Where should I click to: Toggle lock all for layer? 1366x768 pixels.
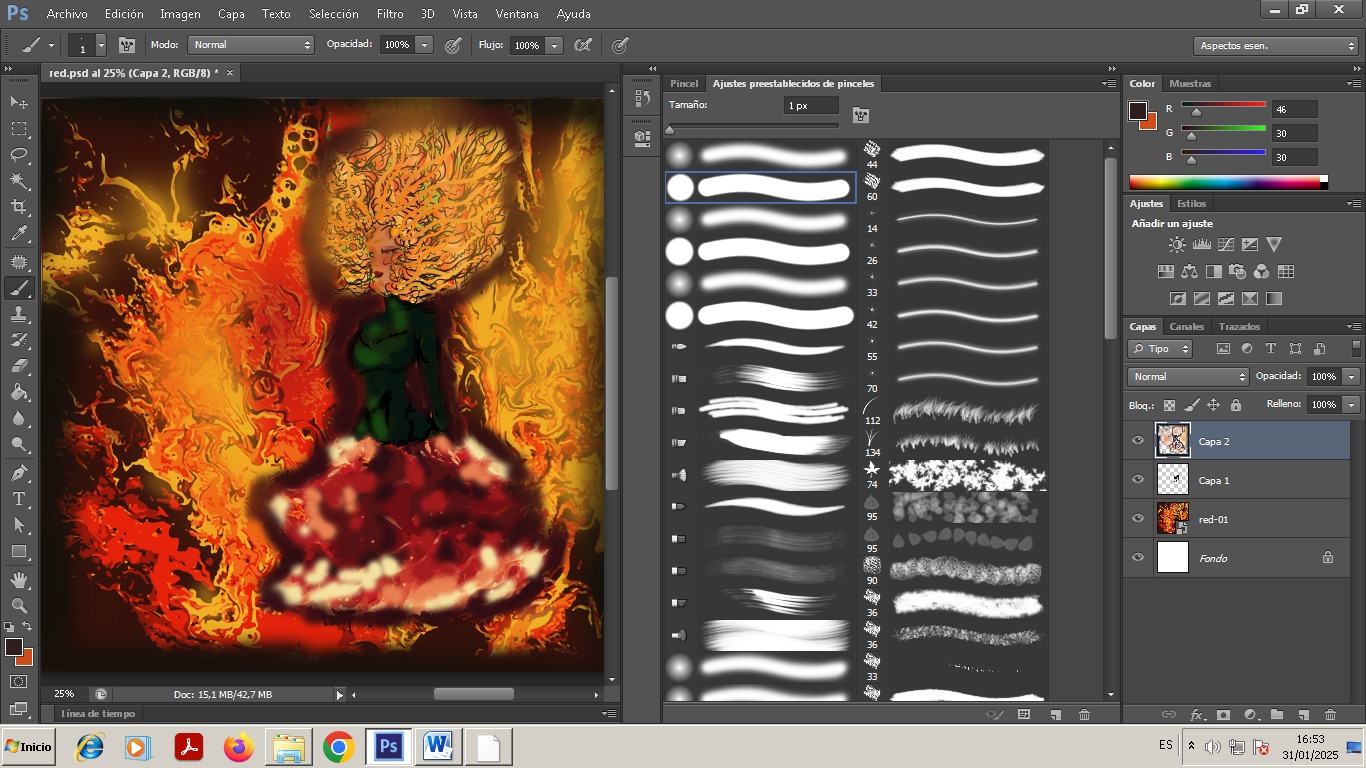click(x=1236, y=405)
